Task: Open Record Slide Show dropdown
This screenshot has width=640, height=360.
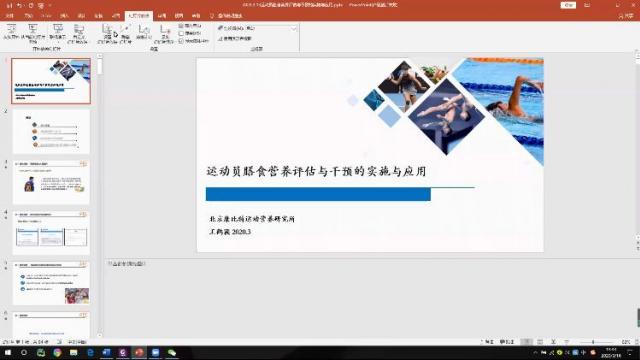Action: click(164, 33)
